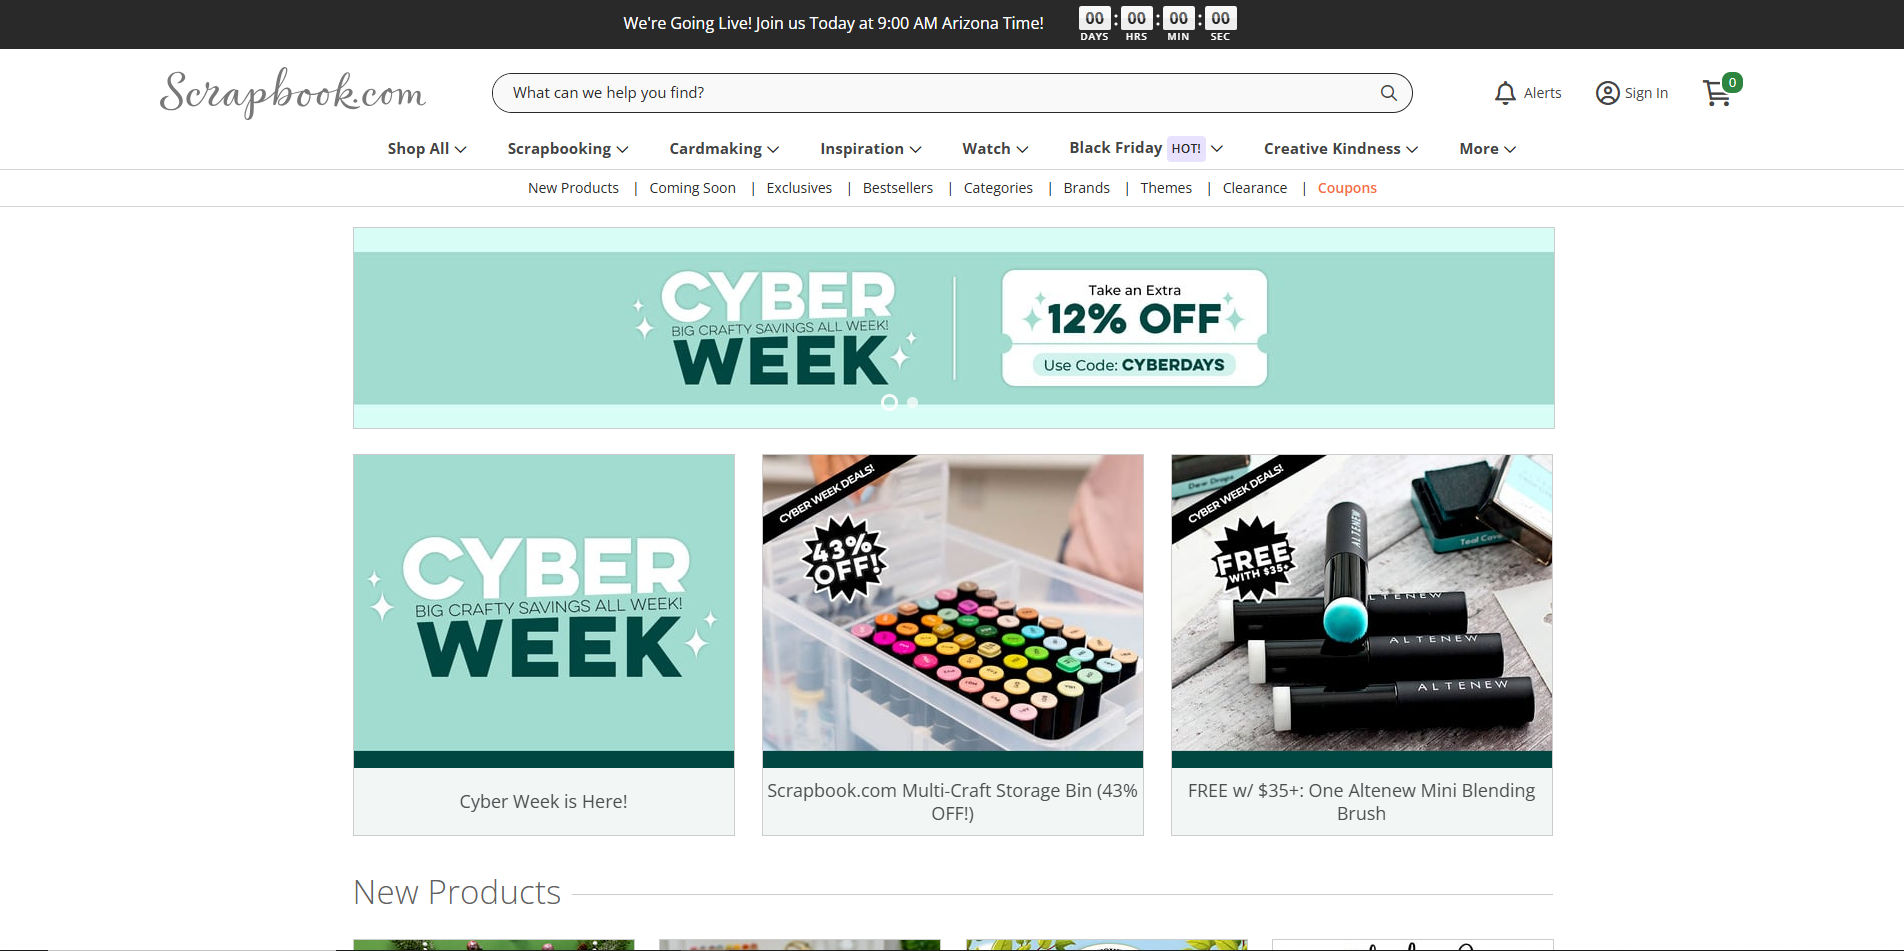
Task: Open the Altenew Mini Blending Brush thumbnail
Action: tap(1362, 603)
